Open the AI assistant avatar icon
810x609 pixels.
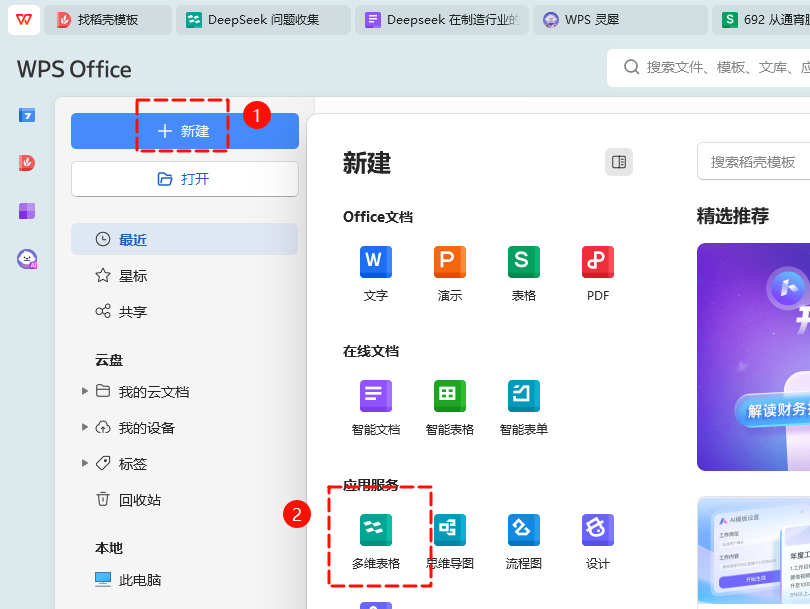(27, 259)
